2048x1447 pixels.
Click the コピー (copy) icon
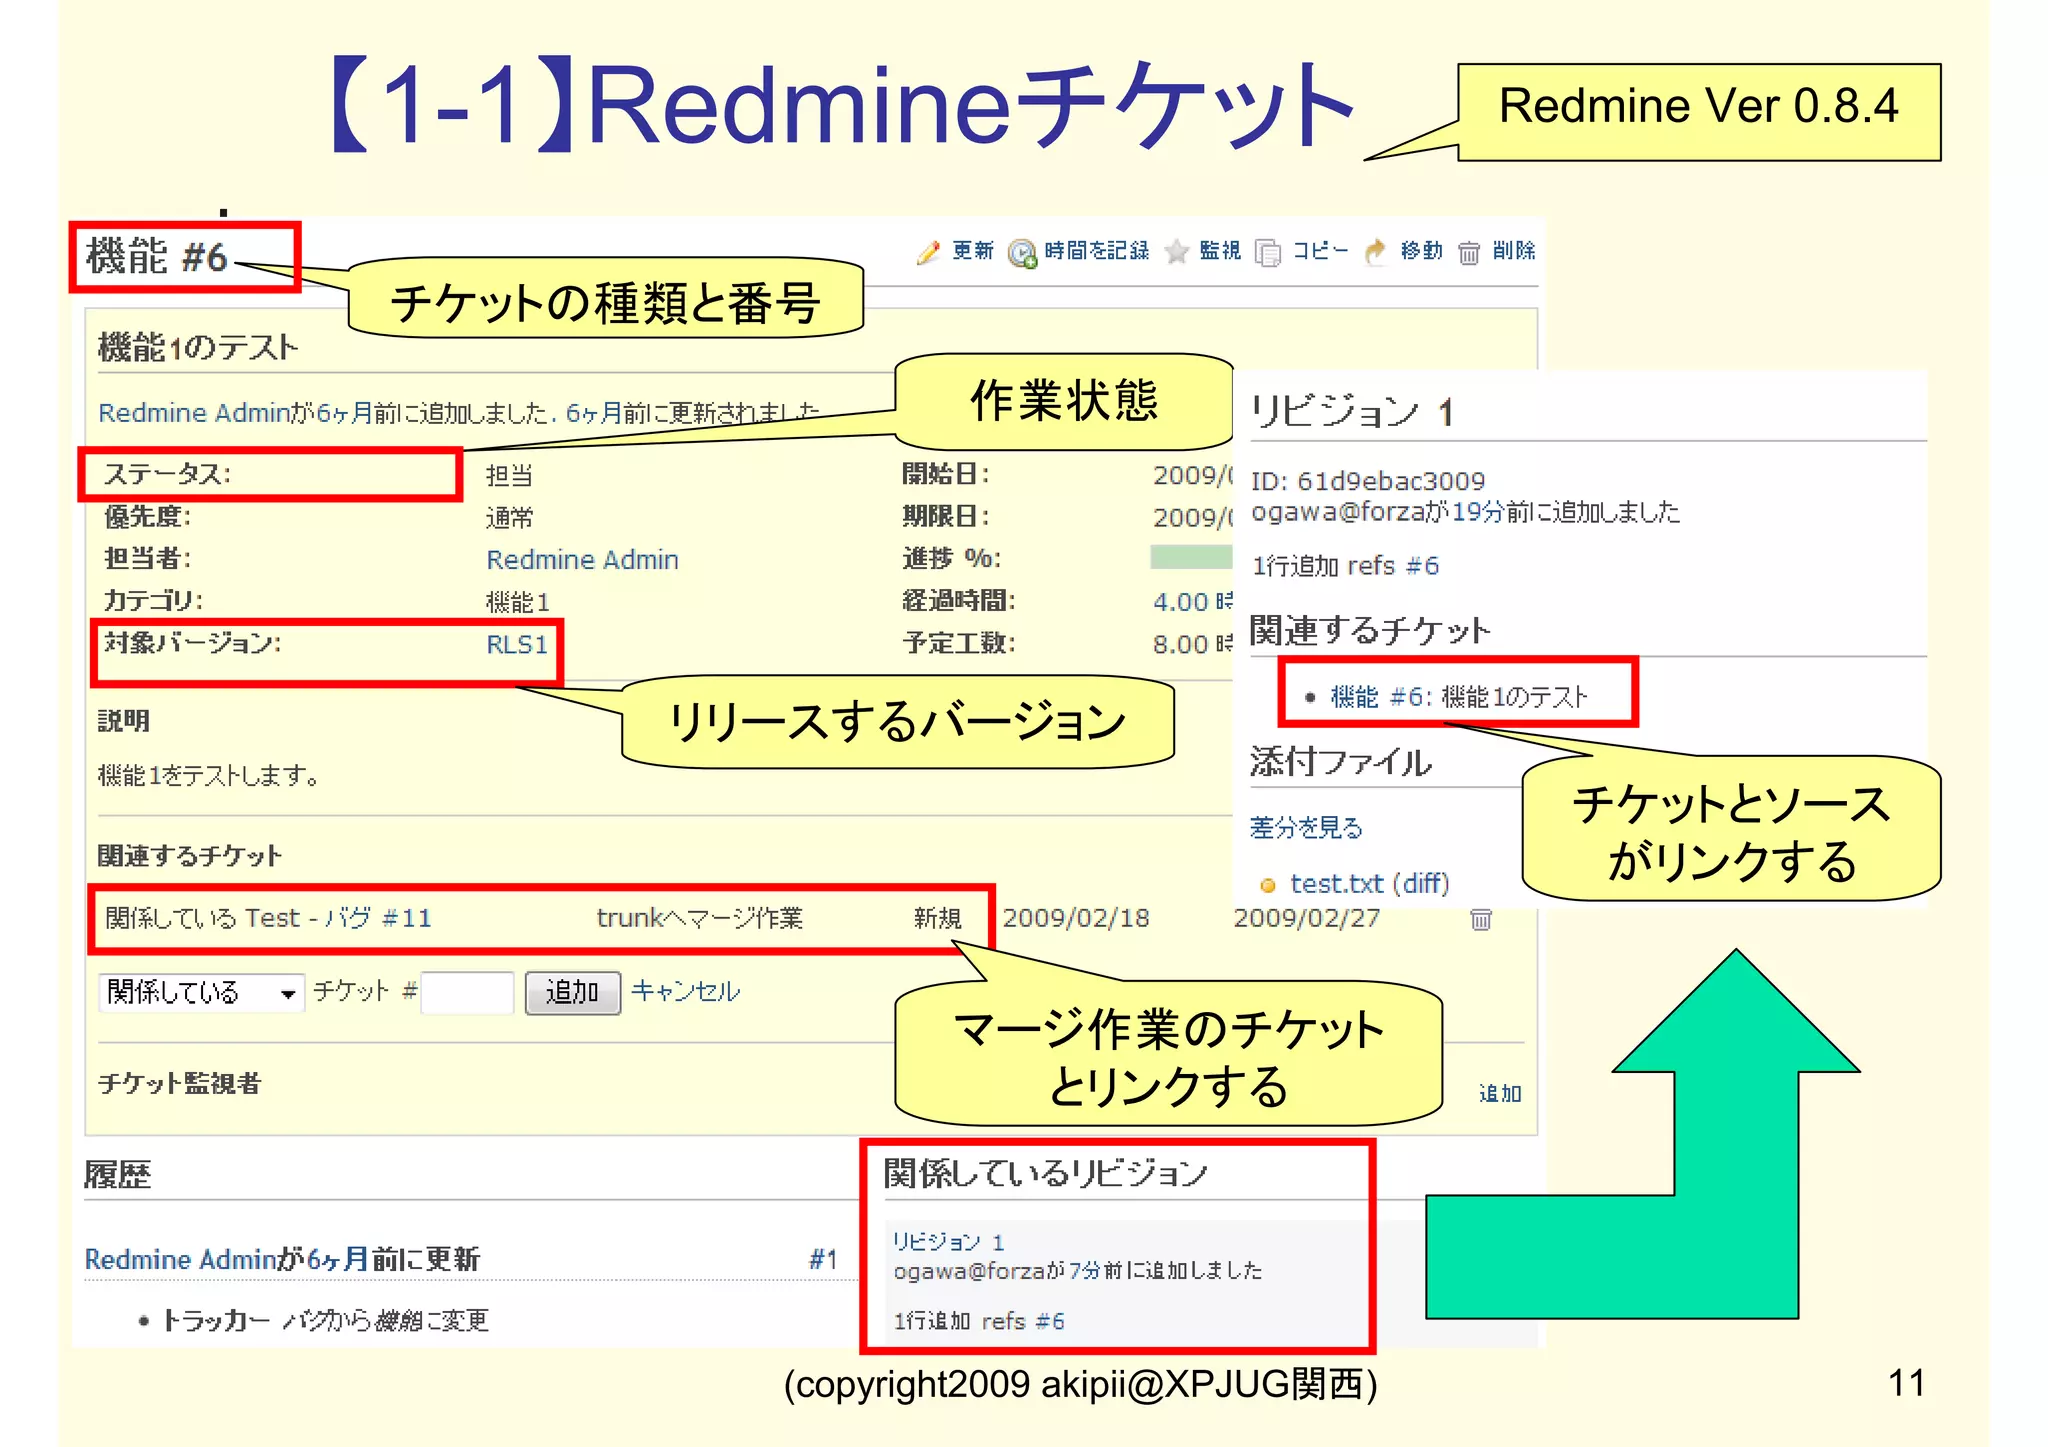point(1268,253)
